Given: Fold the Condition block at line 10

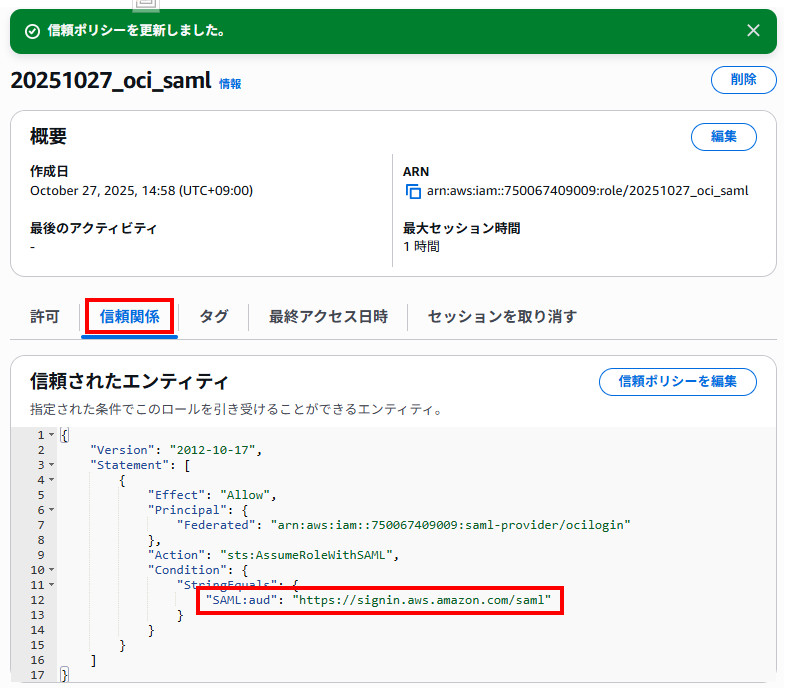Looking at the screenshot, I should click(x=51, y=570).
